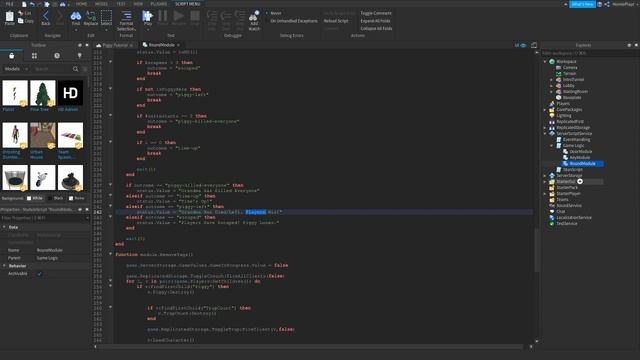The height and width of the screenshot is (360, 640).
Task: Open Toolbox Creations lightbulb tab icon
Action: (x=80, y=56)
